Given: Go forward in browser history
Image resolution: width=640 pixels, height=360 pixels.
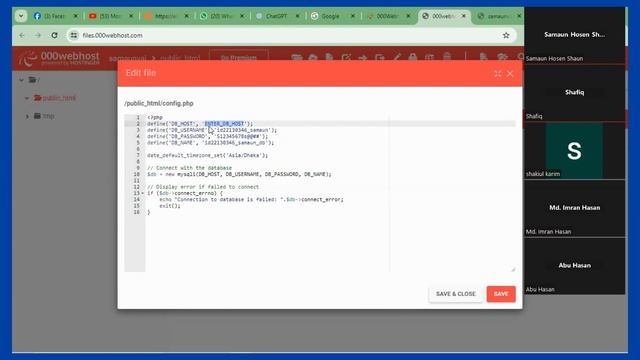Looking at the screenshot, I should click(x=38, y=36).
